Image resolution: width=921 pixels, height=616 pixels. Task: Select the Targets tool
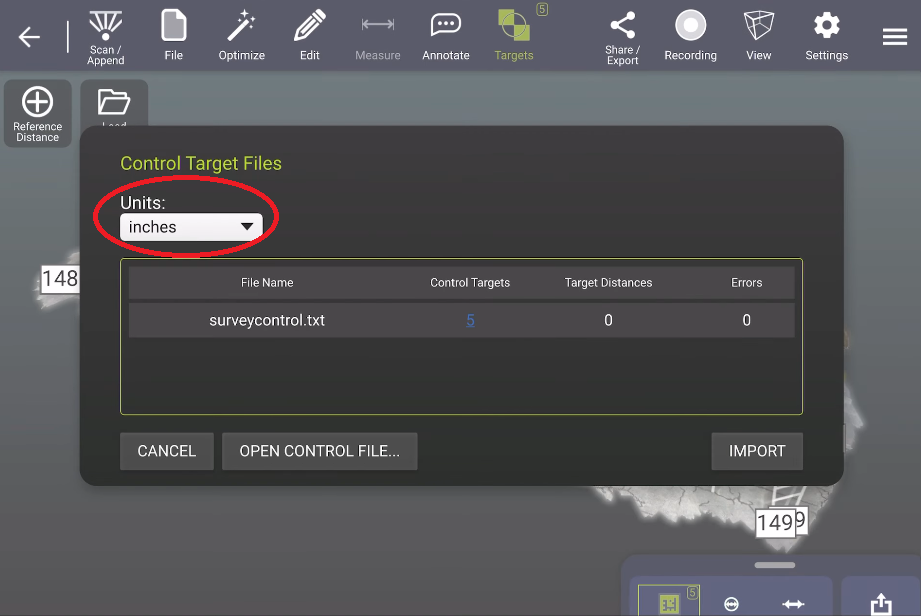tap(514, 35)
